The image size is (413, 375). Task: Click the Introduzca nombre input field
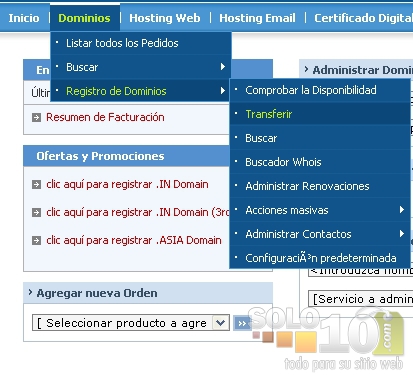pos(361,272)
